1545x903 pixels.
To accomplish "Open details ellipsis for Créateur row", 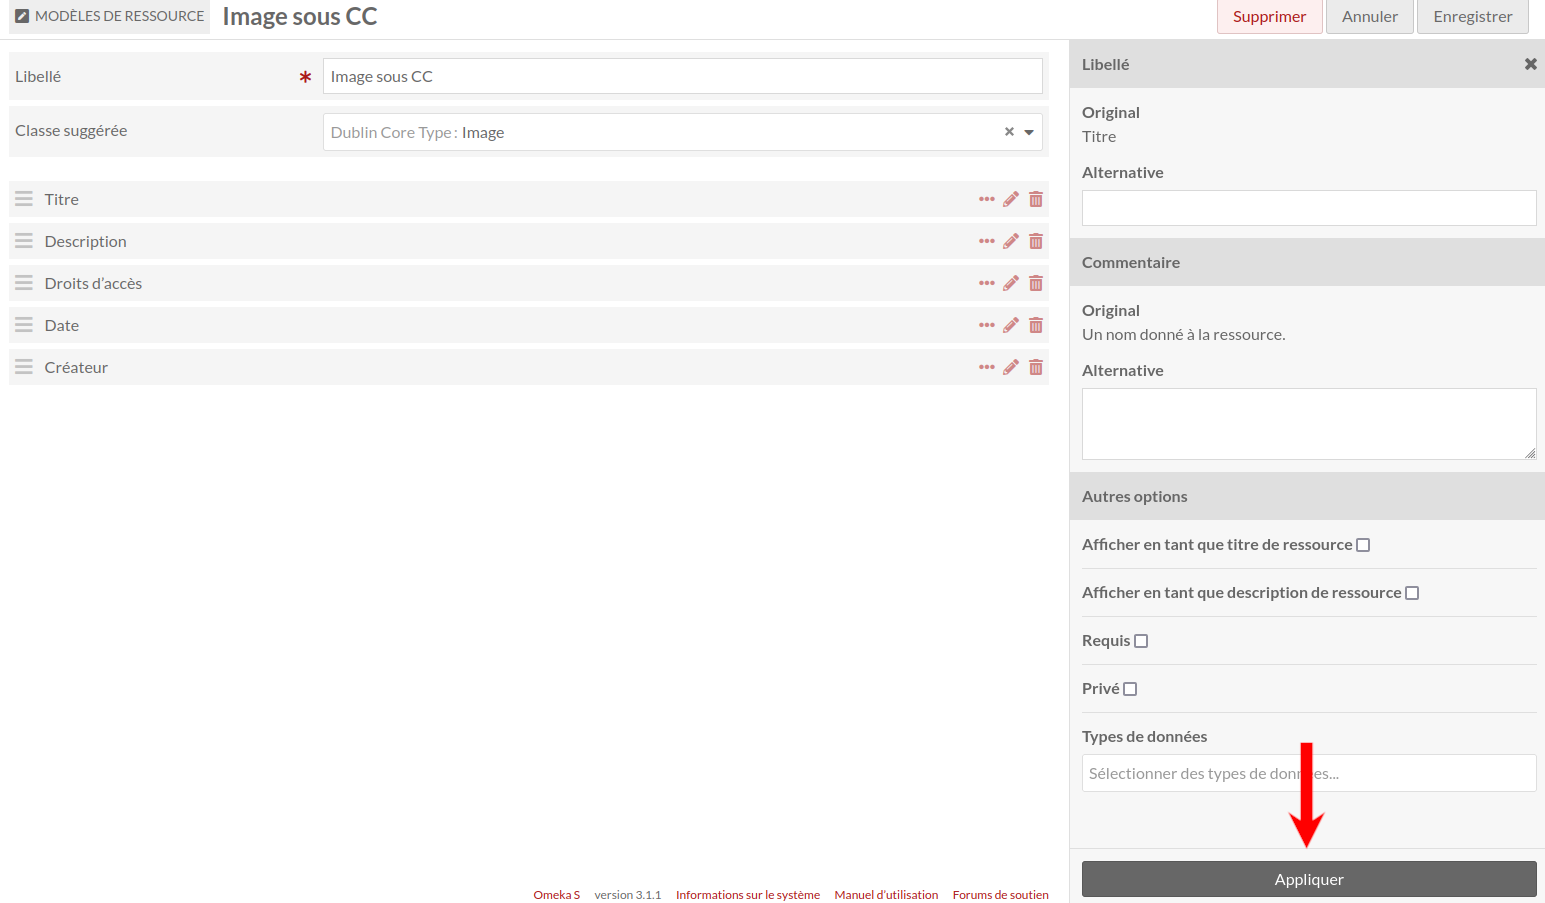I will tap(987, 367).
